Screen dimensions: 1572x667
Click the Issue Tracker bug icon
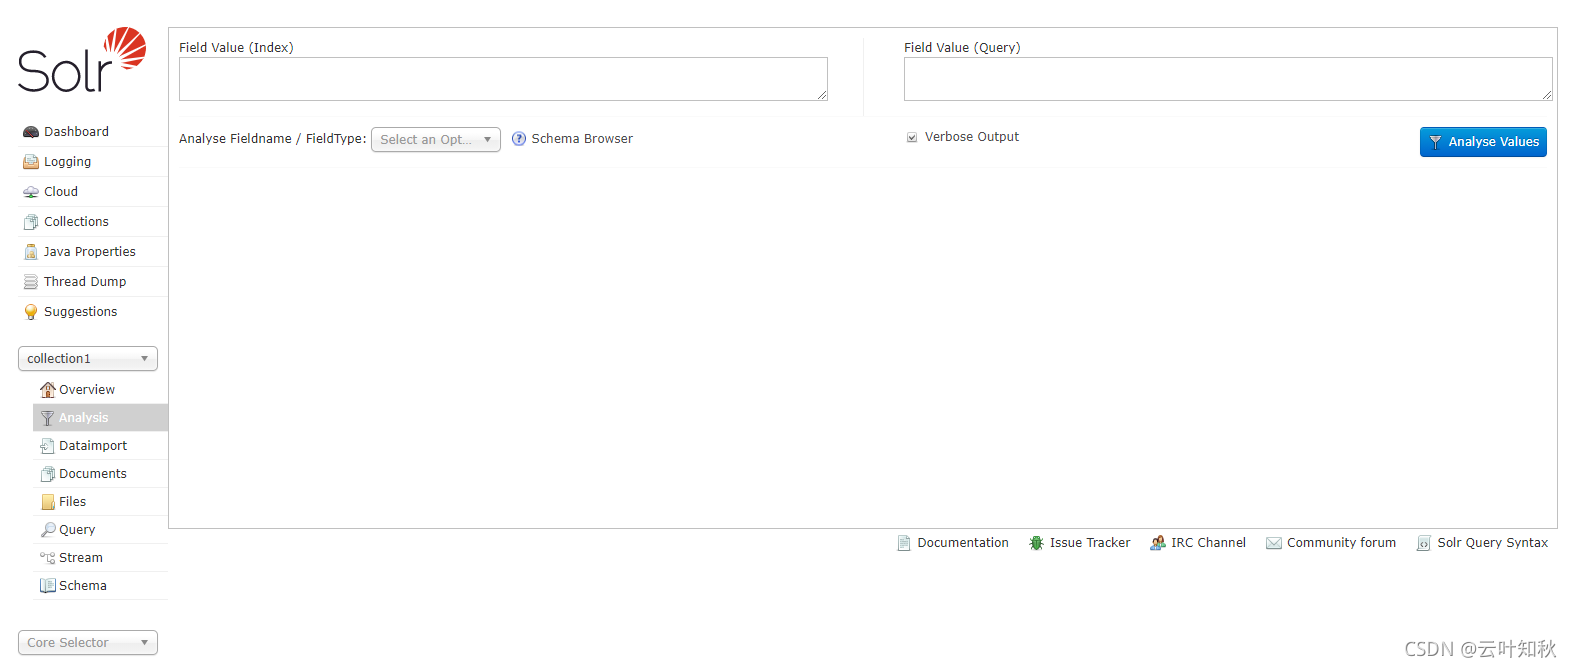(x=1036, y=543)
